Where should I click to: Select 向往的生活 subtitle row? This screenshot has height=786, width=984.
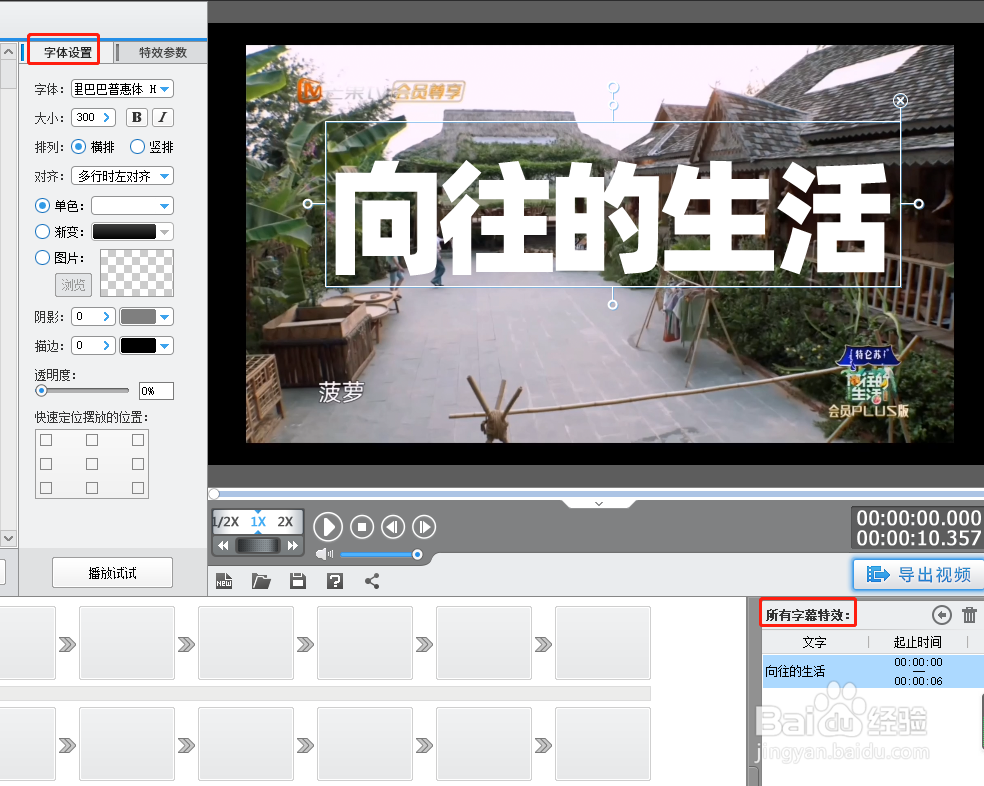(x=873, y=671)
